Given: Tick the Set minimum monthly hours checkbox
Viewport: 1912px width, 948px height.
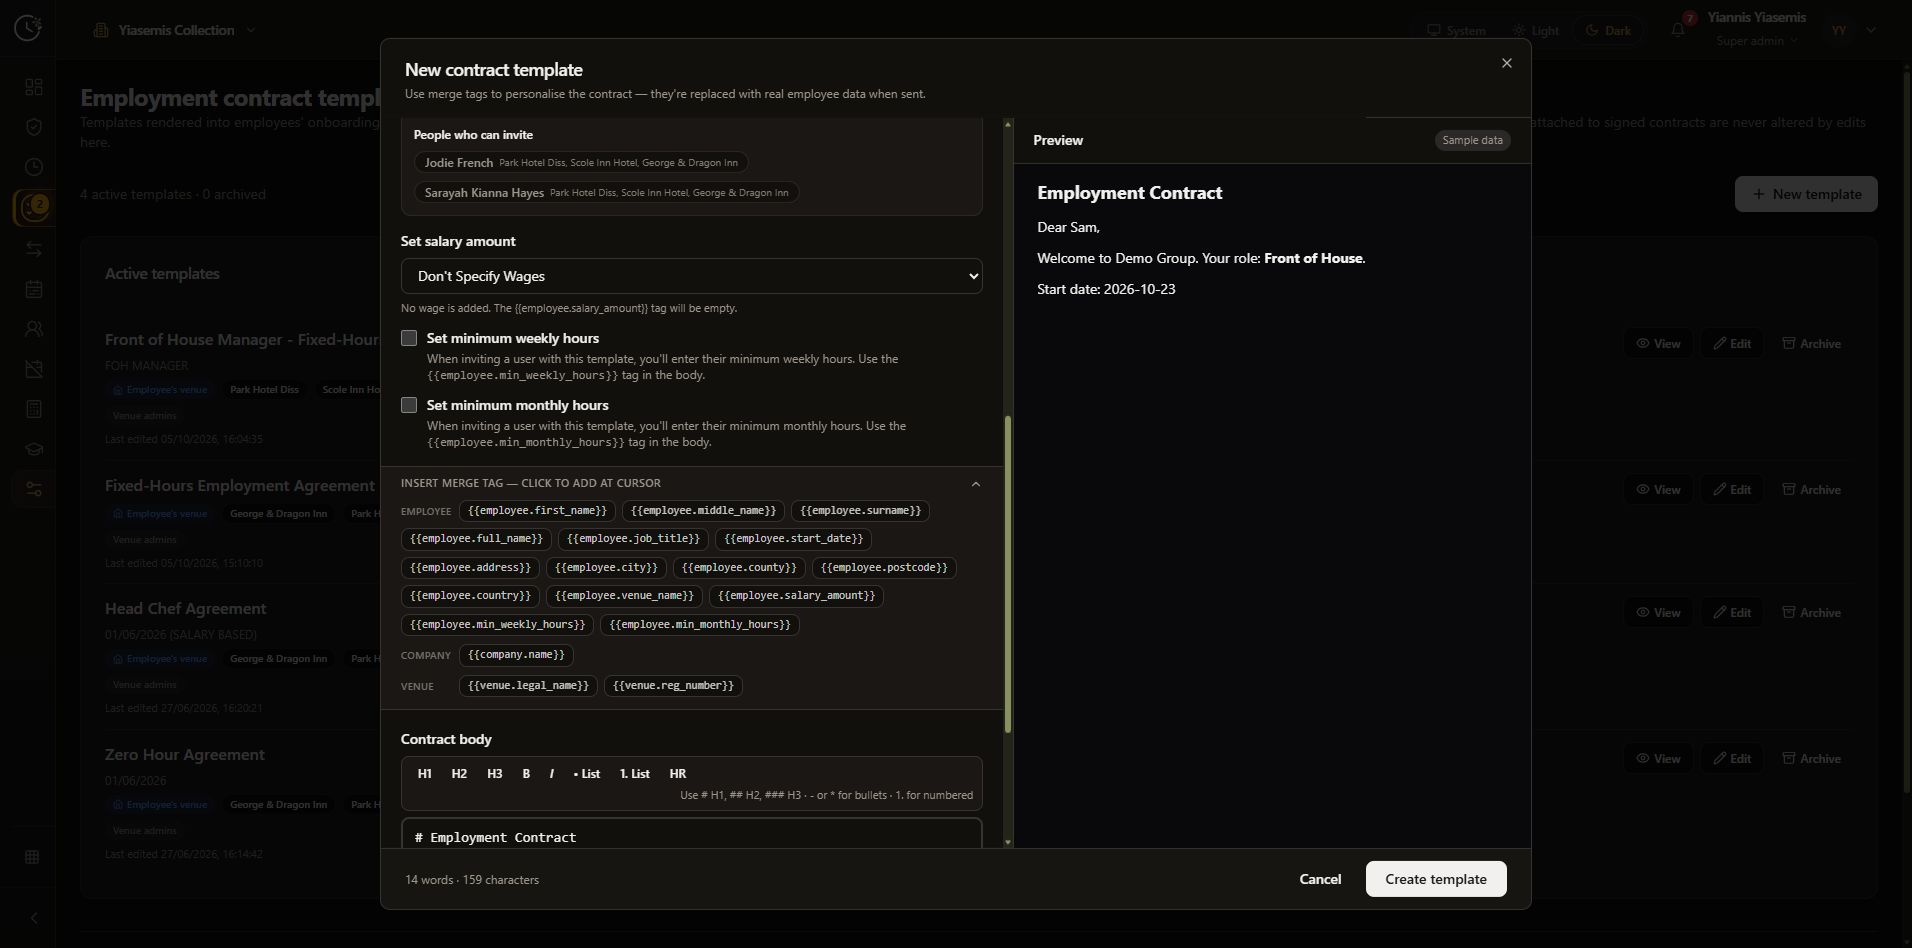Looking at the screenshot, I should [x=409, y=405].
